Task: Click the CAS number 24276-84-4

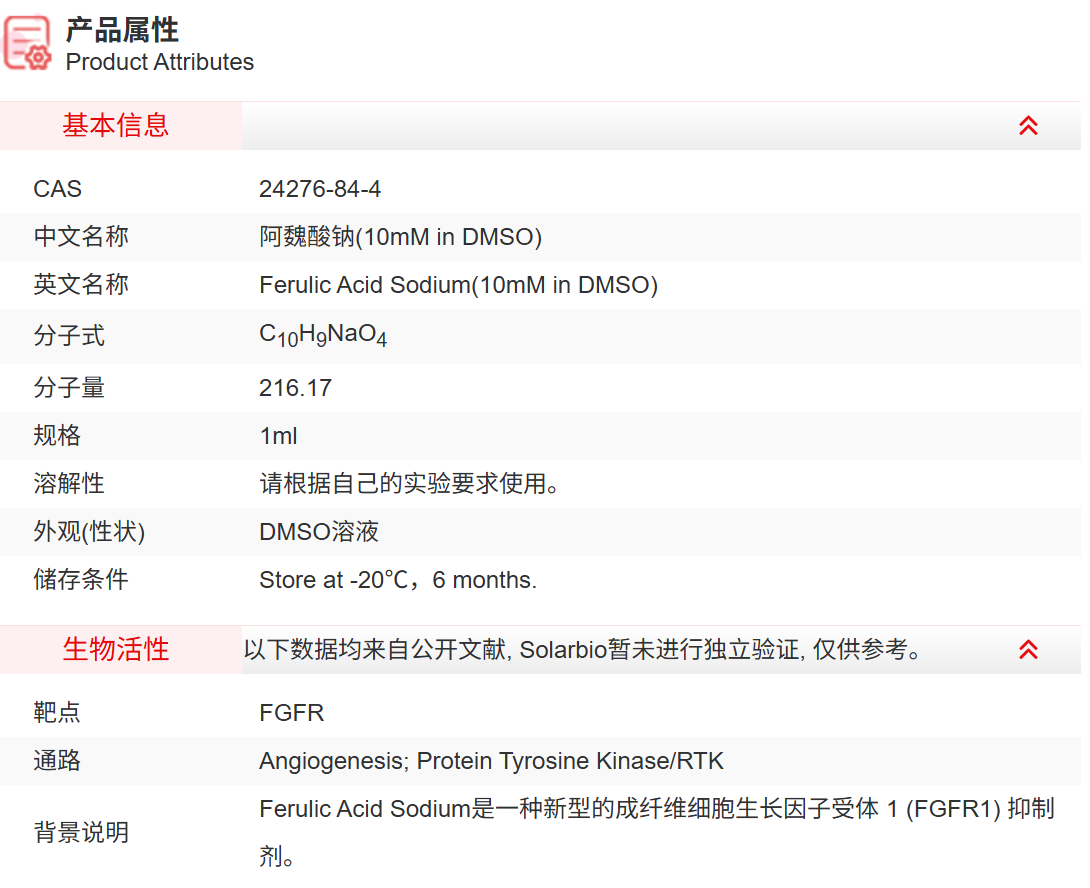Action: (x=320, y=189)
